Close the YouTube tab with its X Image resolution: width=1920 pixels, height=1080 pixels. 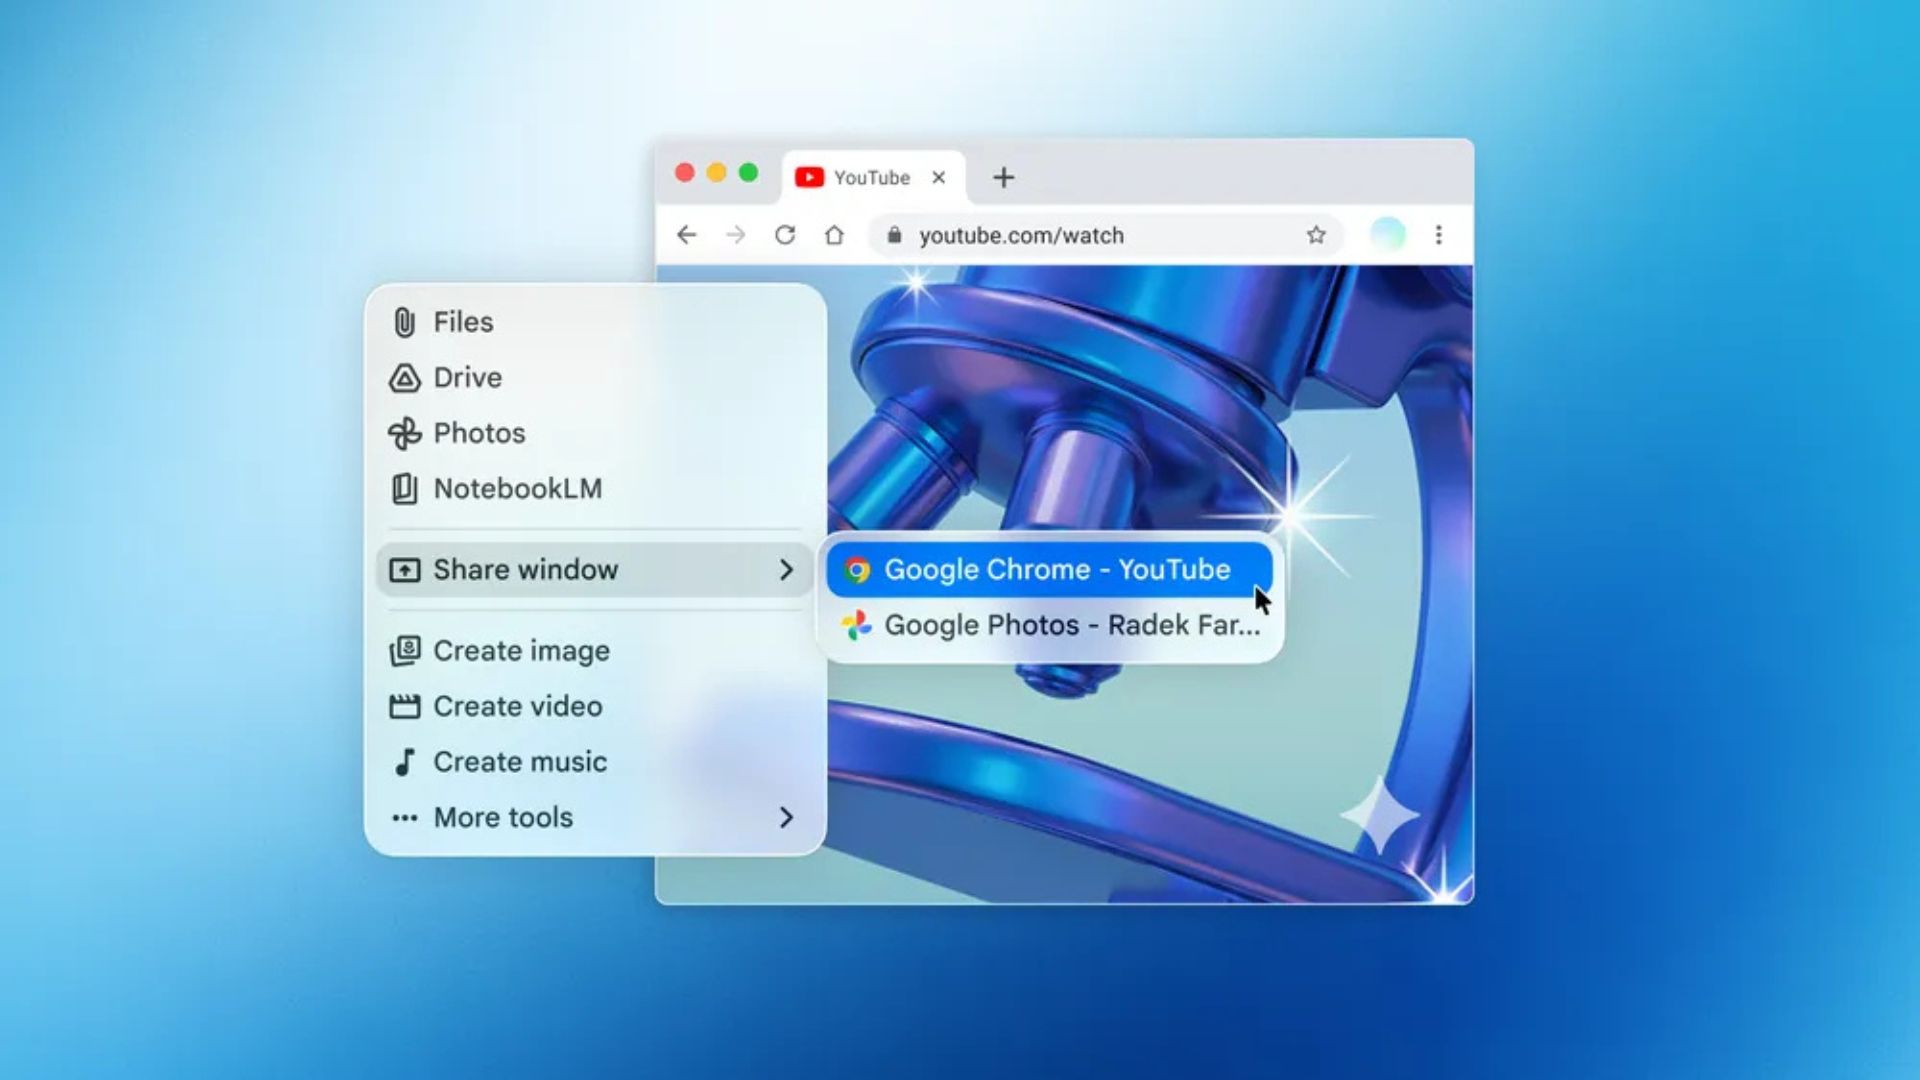click(939, 177)
